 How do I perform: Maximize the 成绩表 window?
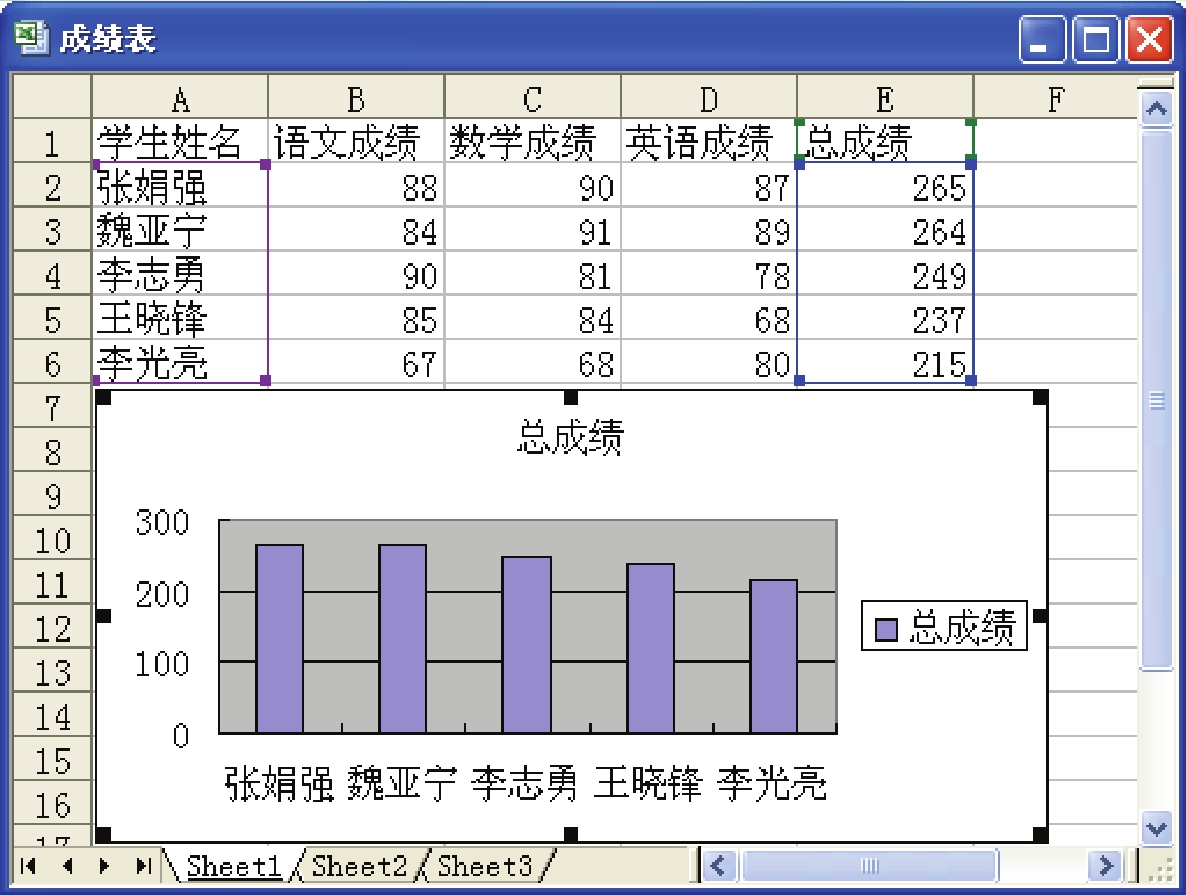pyautogui.click(x=1096, y=39)
